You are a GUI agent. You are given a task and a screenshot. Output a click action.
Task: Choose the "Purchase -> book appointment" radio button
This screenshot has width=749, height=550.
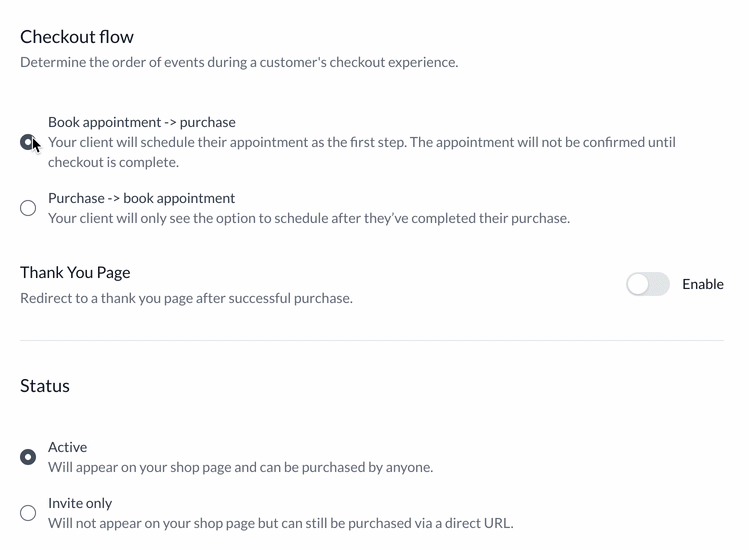(28, 208)
